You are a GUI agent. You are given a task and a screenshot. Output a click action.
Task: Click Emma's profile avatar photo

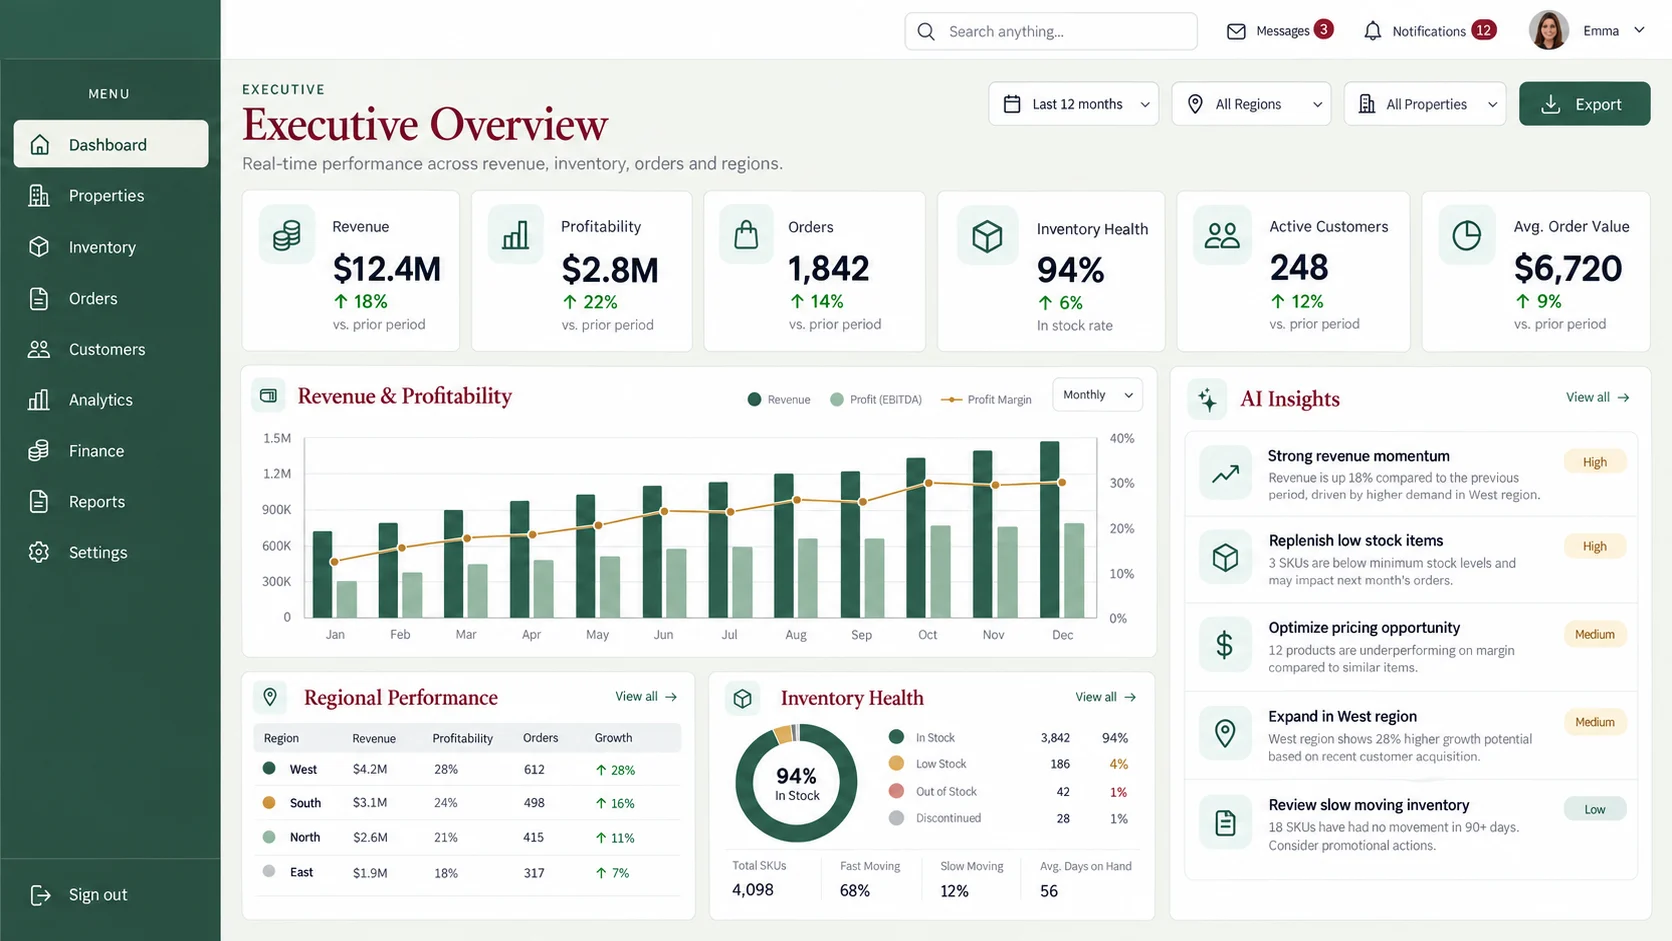click(x=1548, y=30)
